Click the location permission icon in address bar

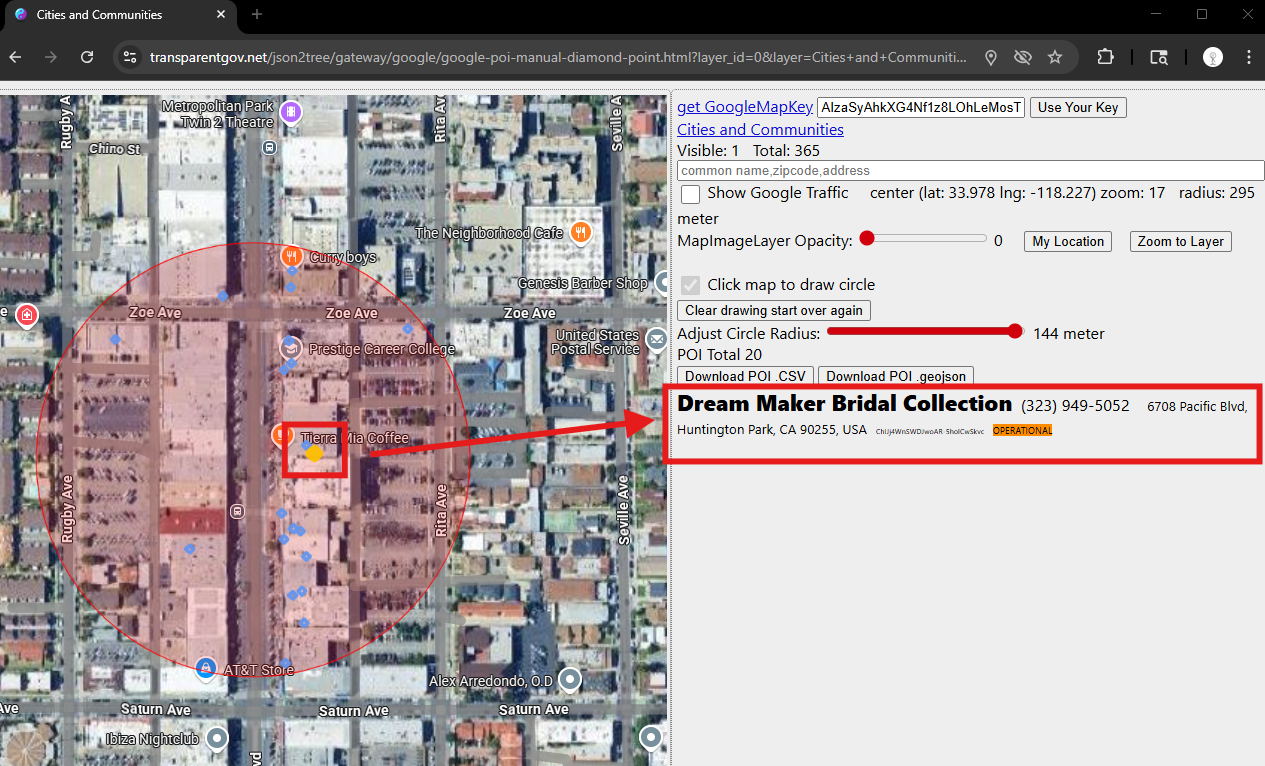(991, 57)
